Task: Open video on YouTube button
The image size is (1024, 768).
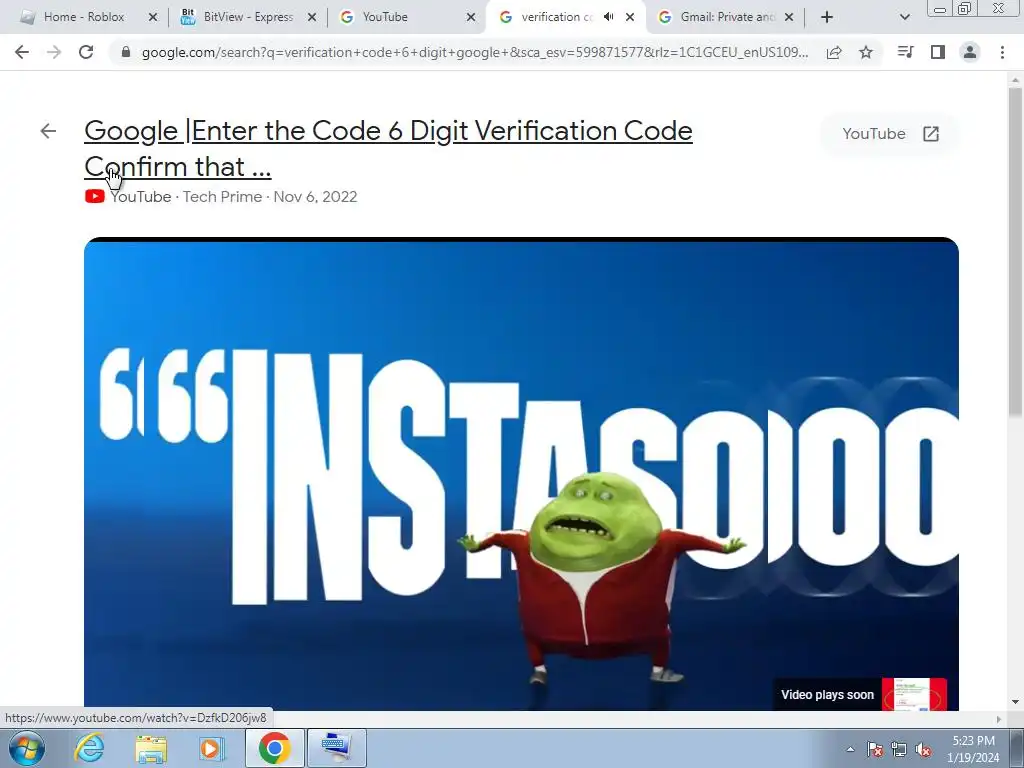Action: (x=890, y=134)
